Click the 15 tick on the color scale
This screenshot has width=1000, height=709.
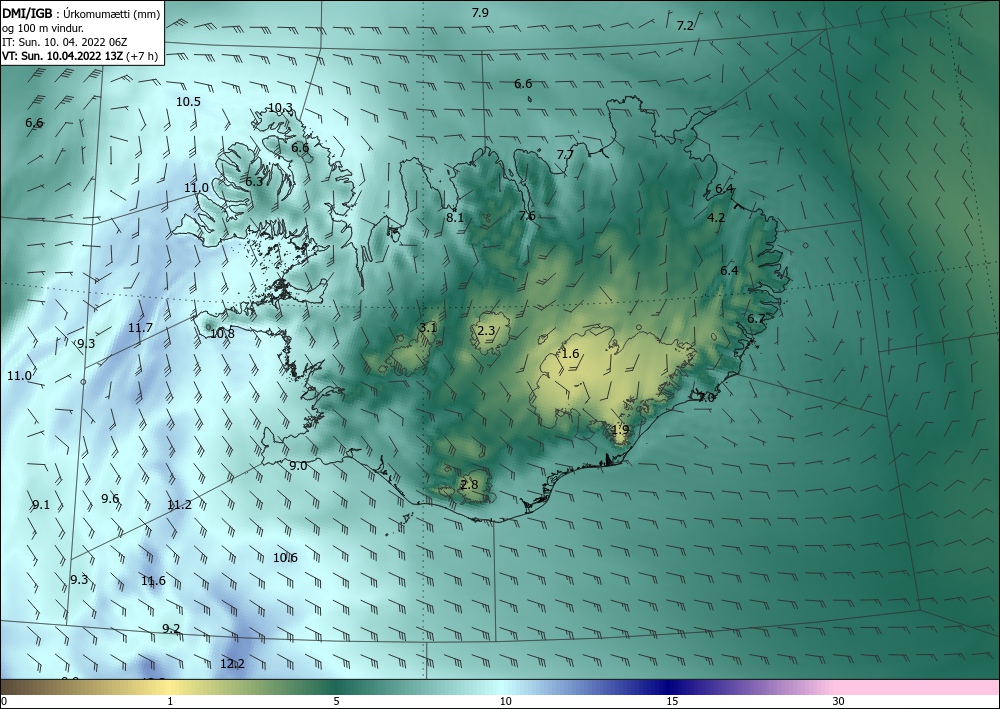[672, 701]
